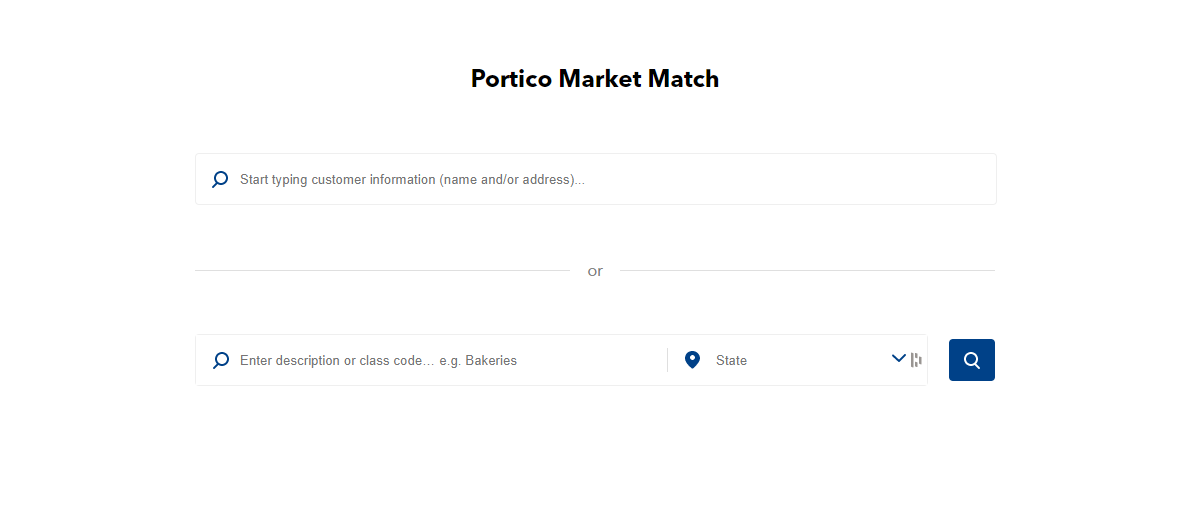
Task: Click the "e.g. Bakeries" example placeholder text
Action: (478, 360)
